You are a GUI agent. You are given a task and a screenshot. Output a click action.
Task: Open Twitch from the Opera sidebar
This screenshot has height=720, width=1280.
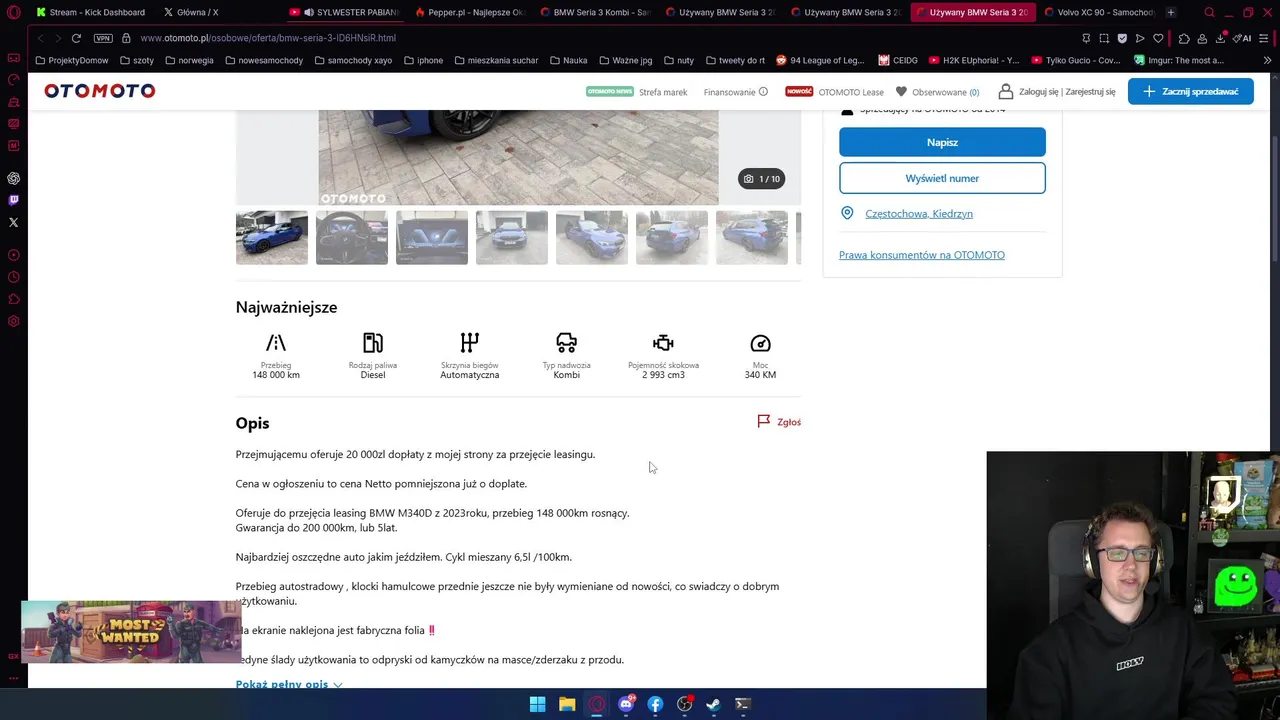pyautogui.click(x=14, y=200)
